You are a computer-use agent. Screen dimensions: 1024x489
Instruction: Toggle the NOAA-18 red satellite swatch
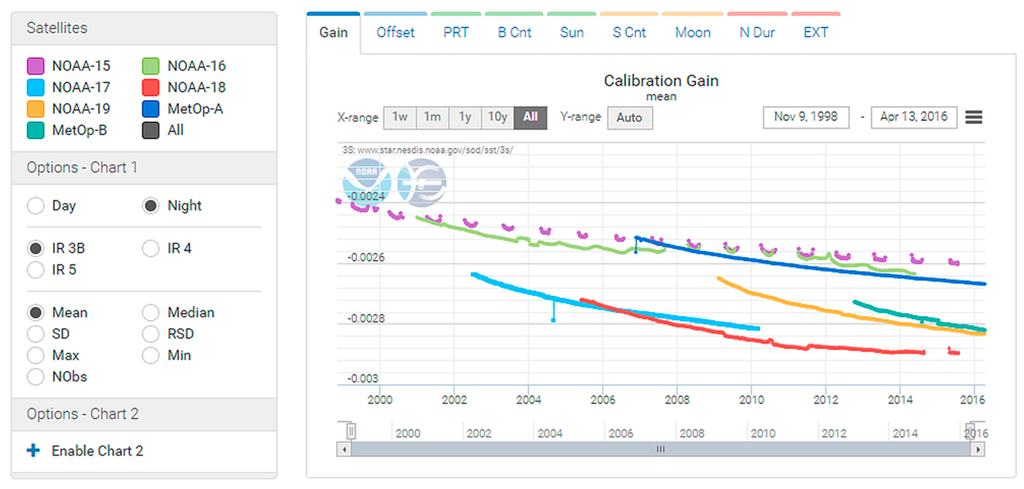point(151,87)
